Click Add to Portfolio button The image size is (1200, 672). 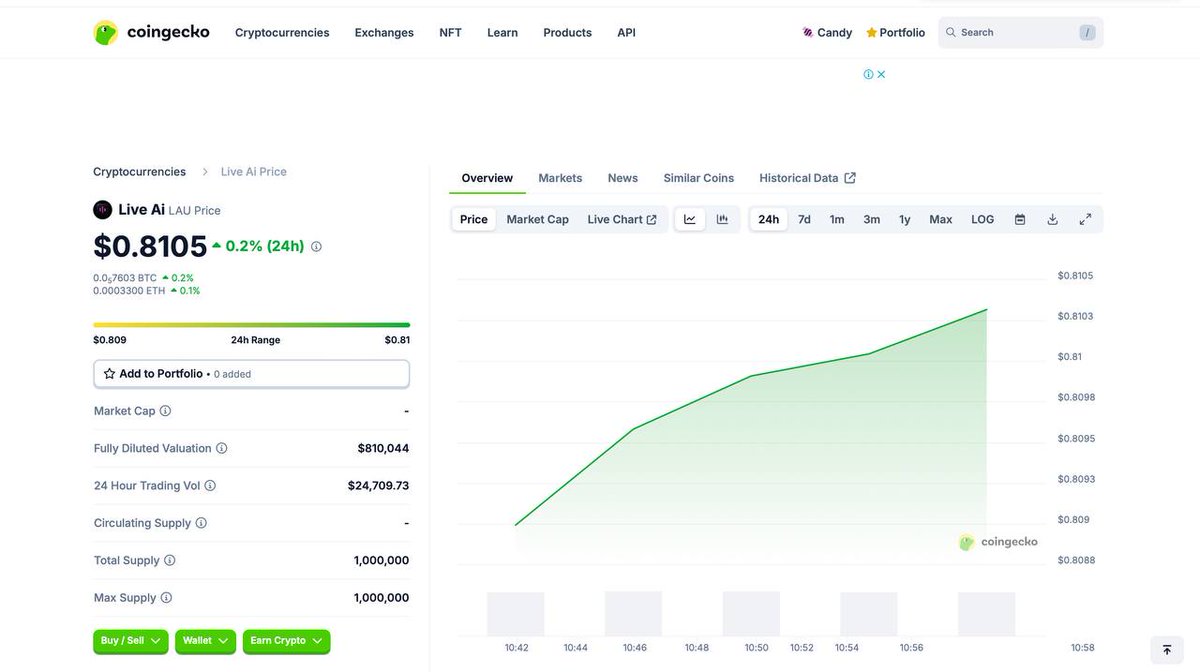pos(251,374)
